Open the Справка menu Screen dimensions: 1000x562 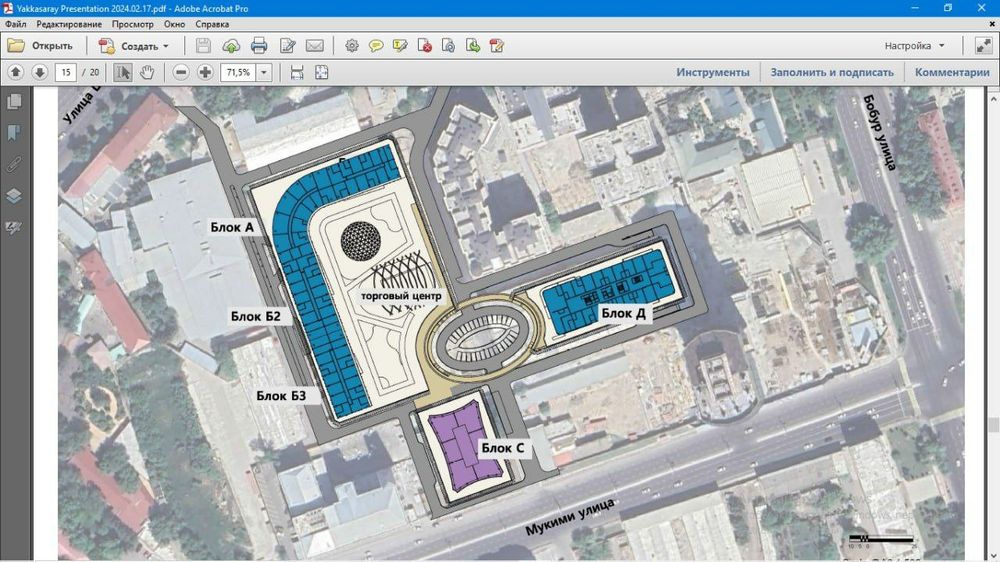(212, 24)
